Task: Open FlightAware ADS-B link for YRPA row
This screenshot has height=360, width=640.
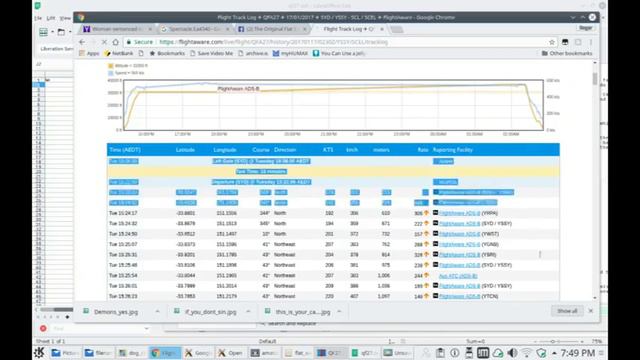Action: coord(460,213)
